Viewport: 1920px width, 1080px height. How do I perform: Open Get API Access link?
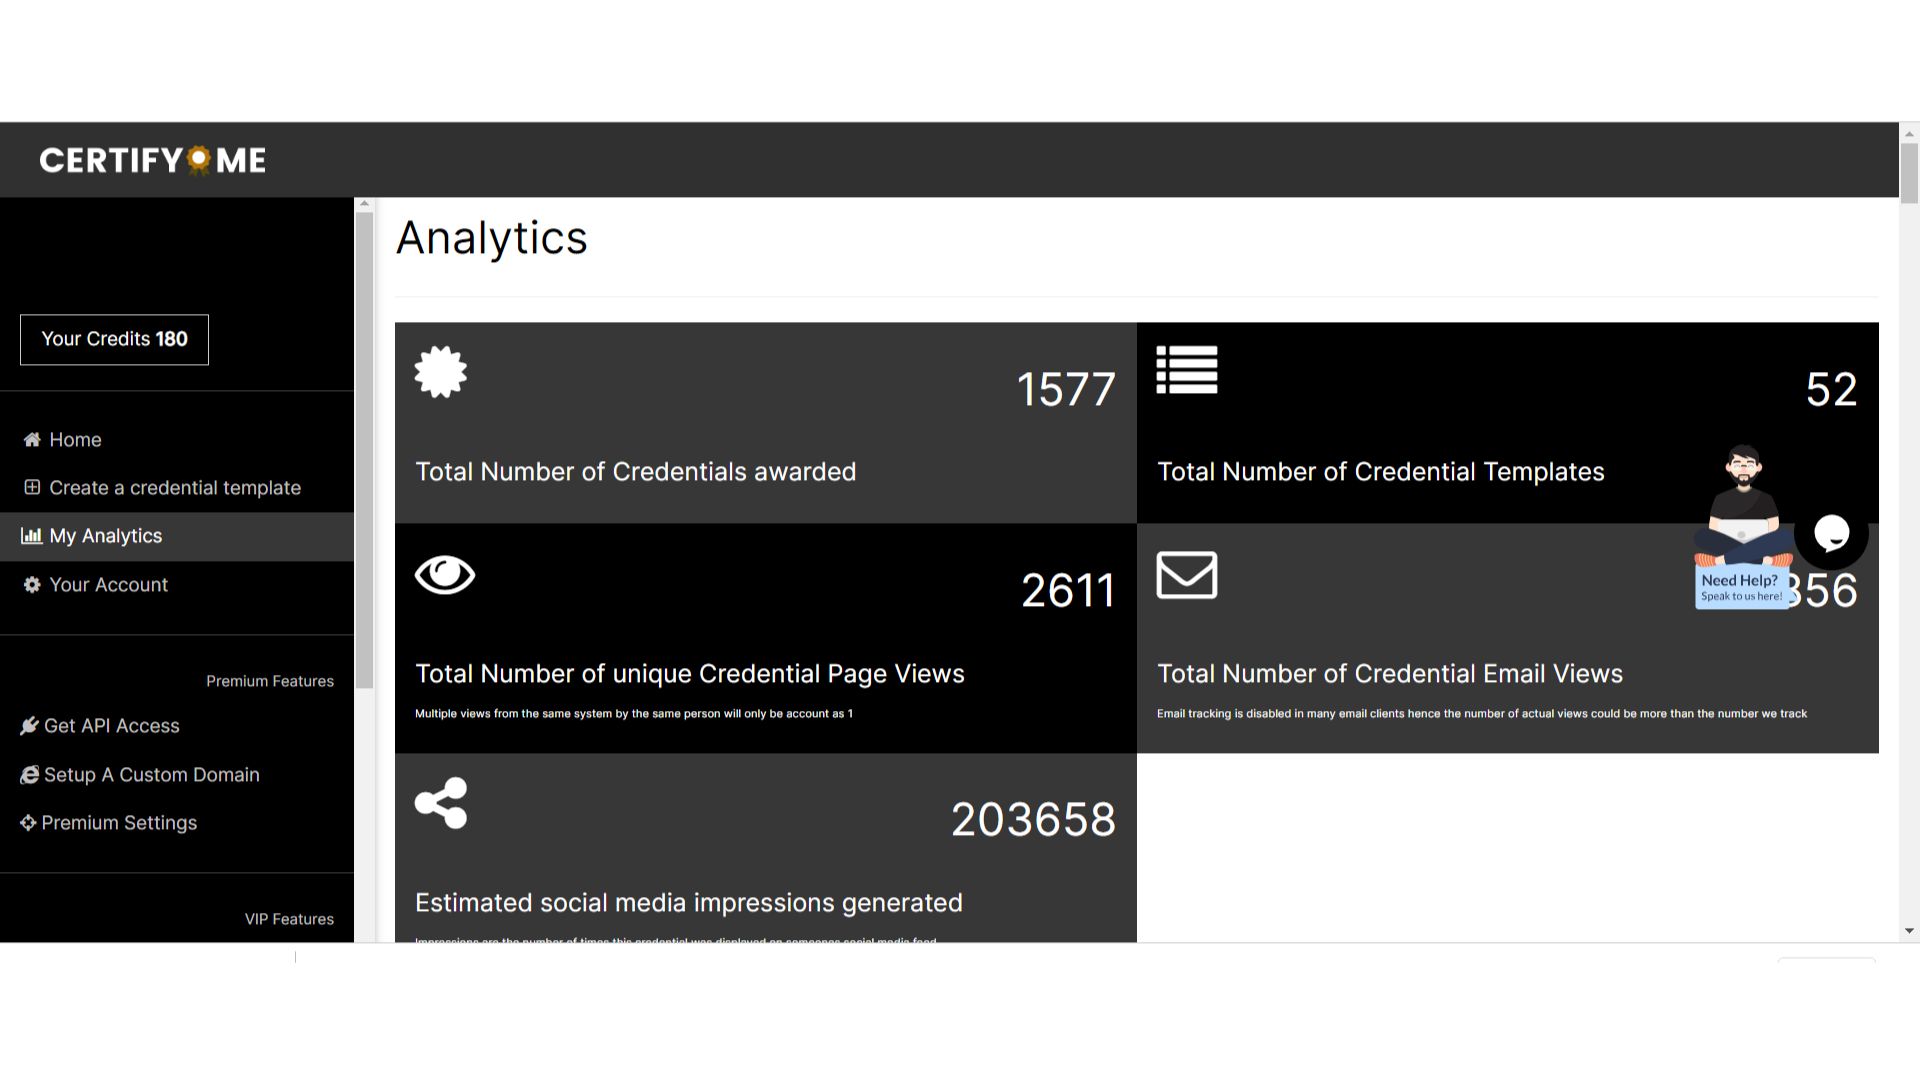[x=111, y=726]
